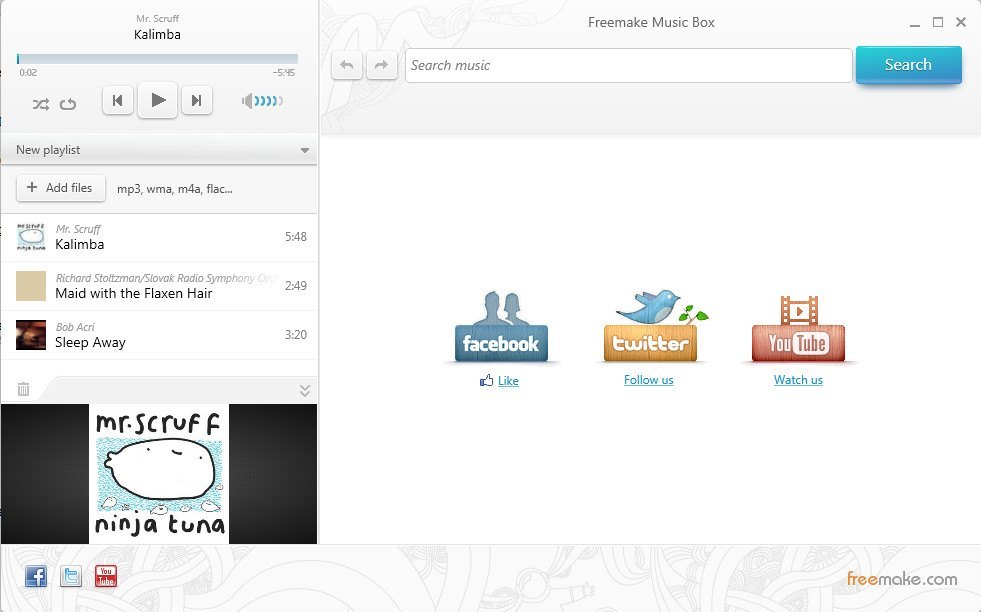
Task: Toggle repeat playback mode
Action: coord(68,104)
